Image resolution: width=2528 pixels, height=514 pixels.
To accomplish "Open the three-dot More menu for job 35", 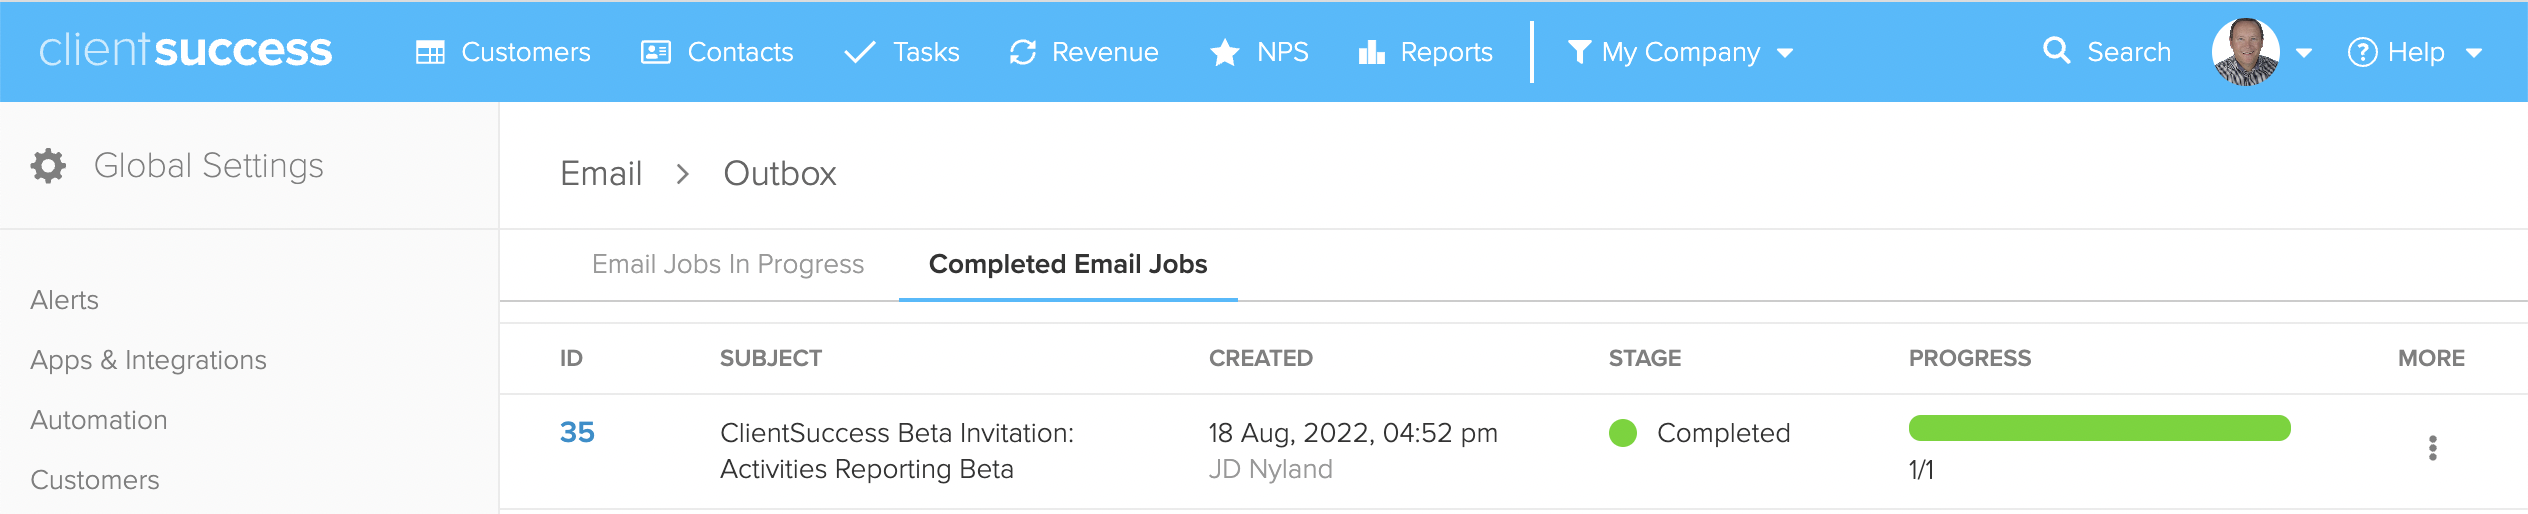I will 2433,448.
